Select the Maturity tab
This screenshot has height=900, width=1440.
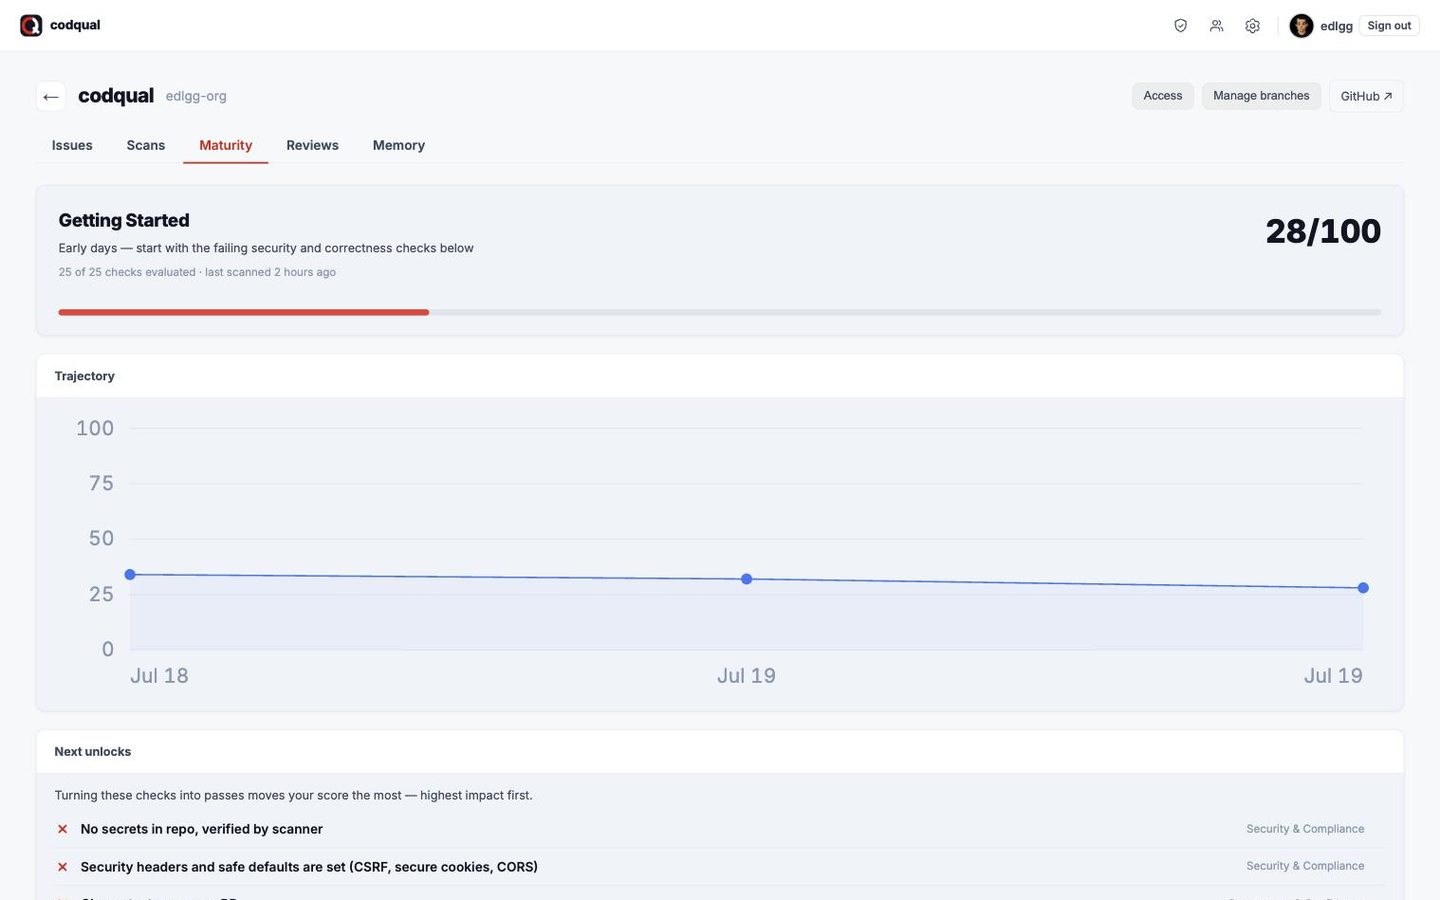coord(226,145)
